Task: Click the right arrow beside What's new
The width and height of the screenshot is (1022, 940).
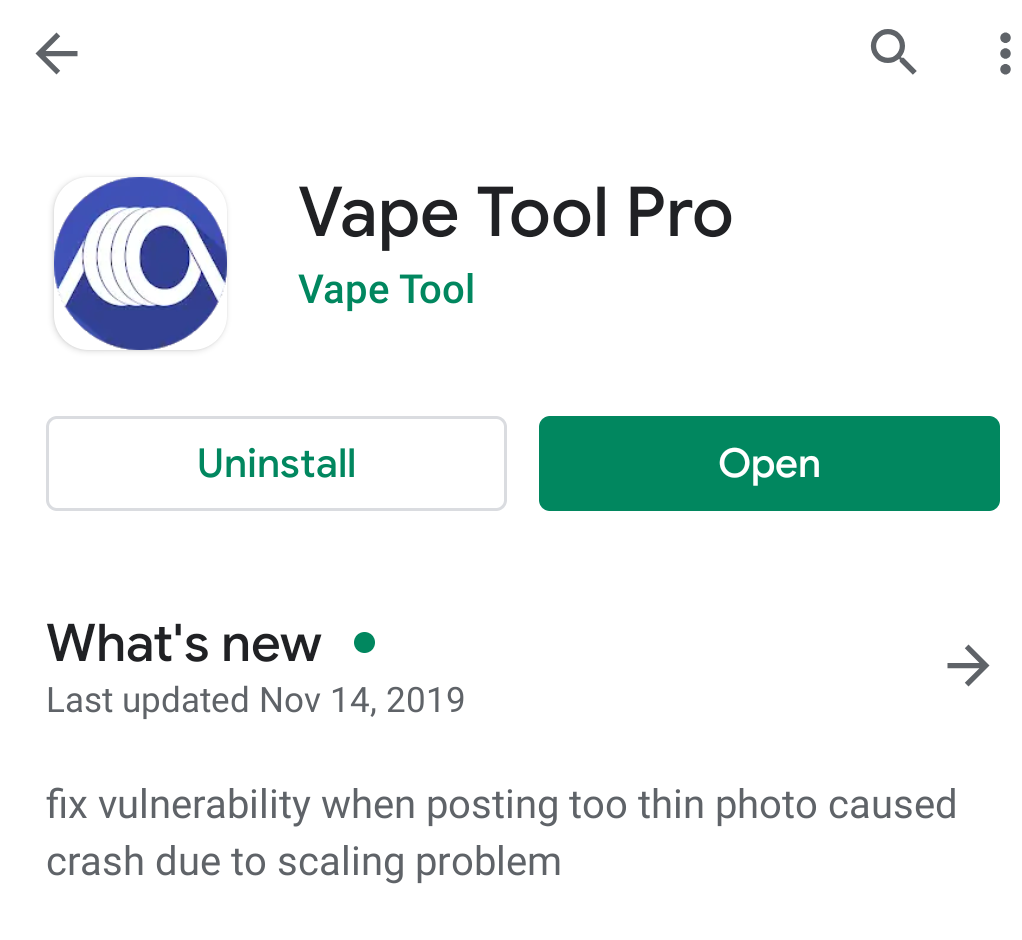Action: click(x=969, y=666)
